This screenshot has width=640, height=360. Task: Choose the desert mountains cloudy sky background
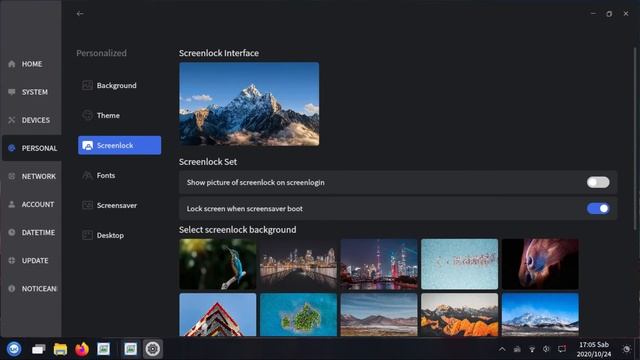pyautogui.click(x=379, y=315)
